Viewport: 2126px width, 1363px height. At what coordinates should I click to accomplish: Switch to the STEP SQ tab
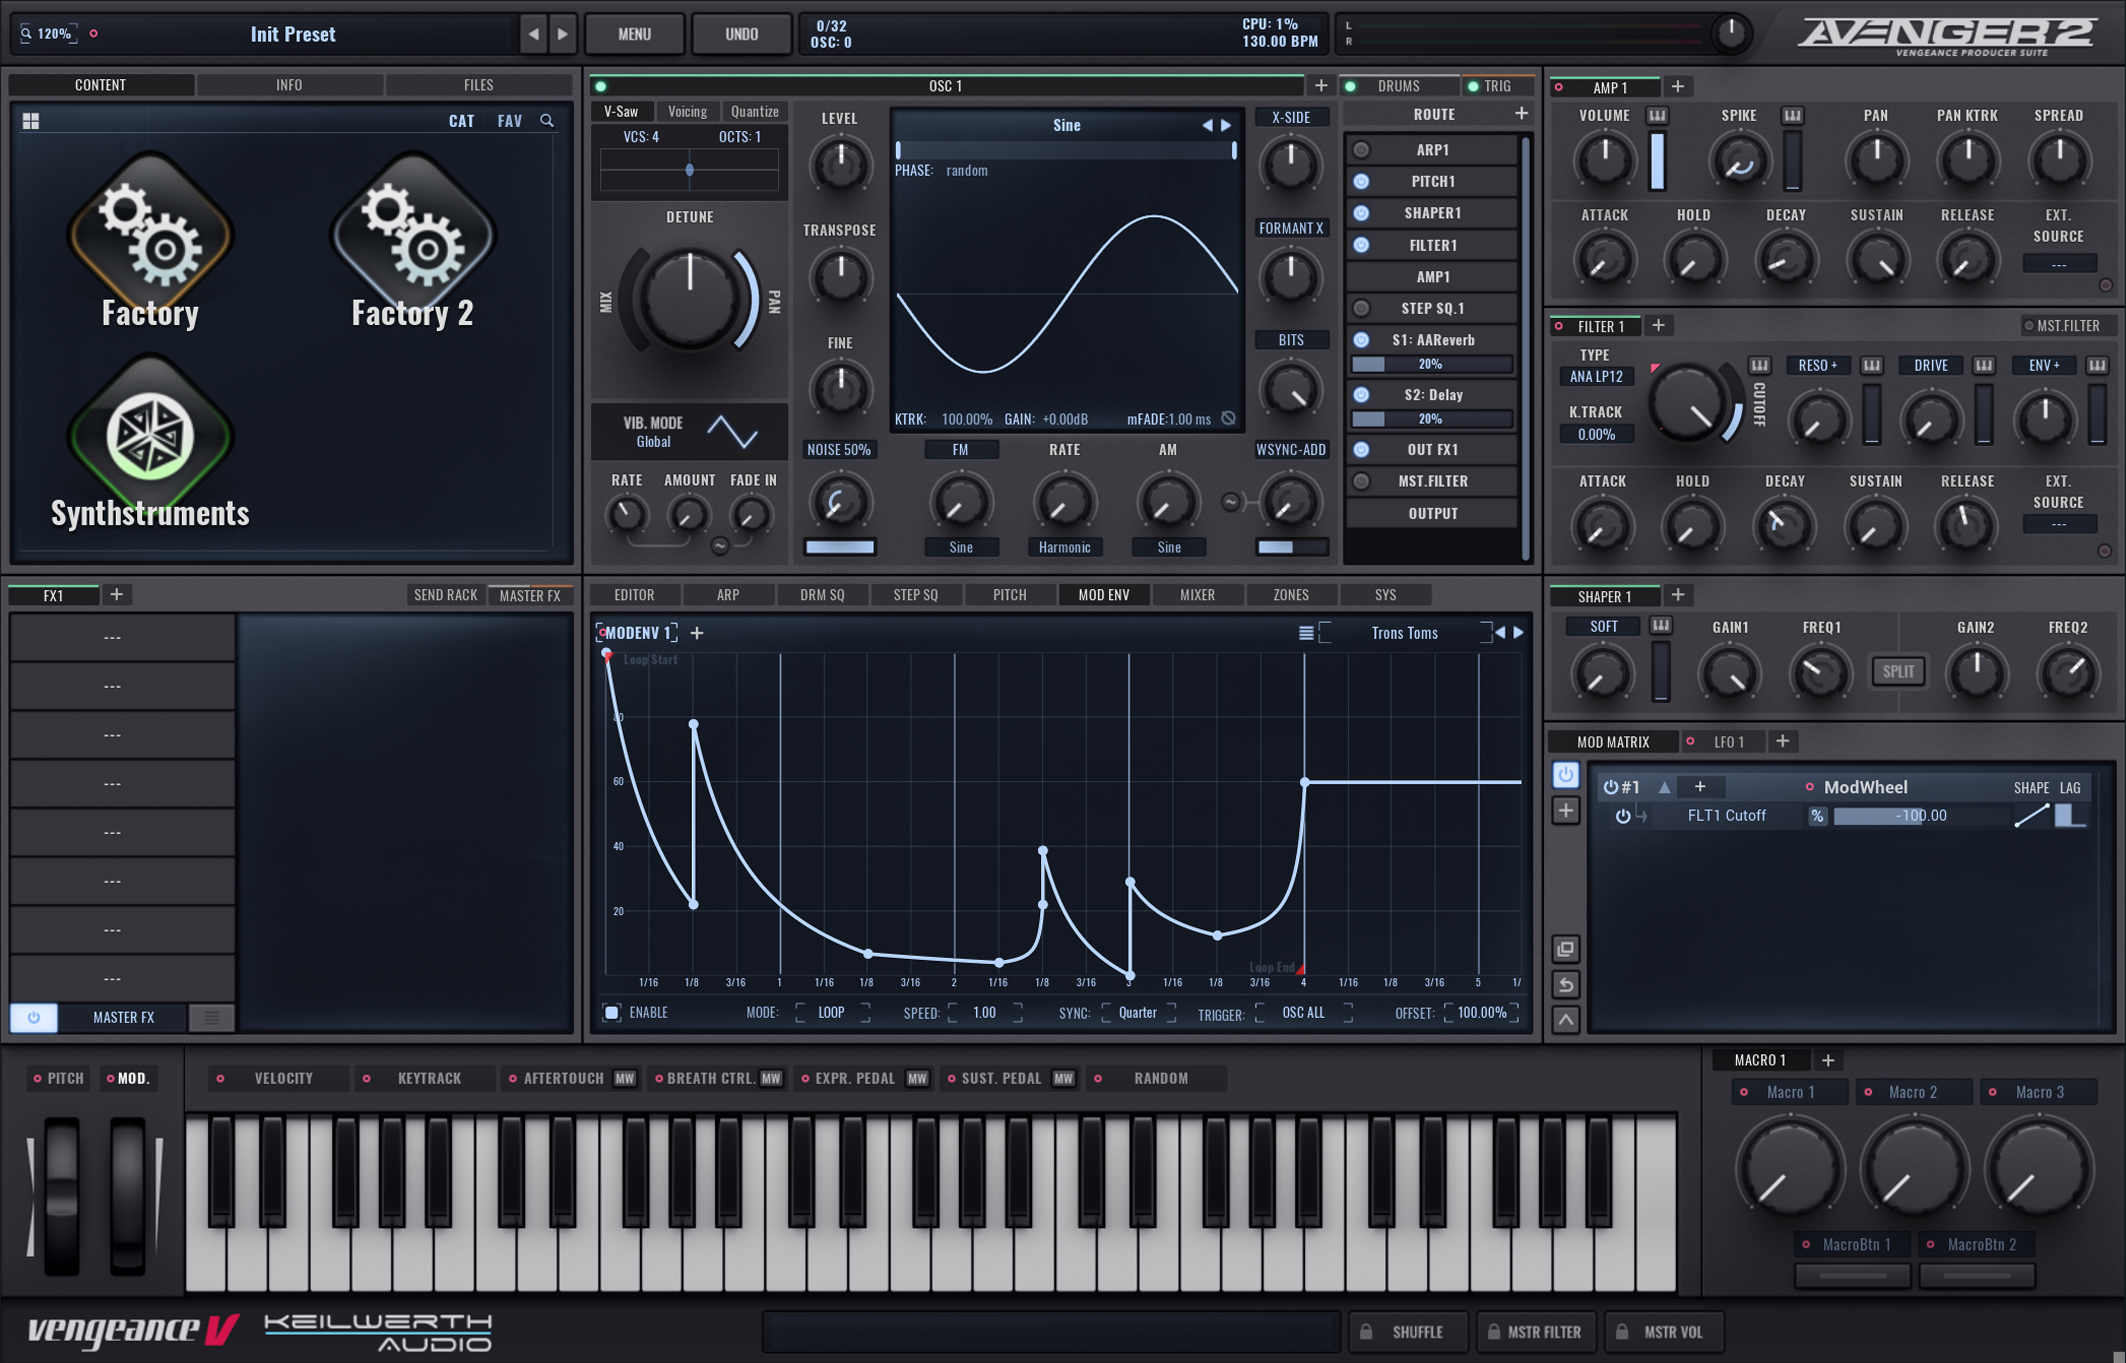pos(915,595)
